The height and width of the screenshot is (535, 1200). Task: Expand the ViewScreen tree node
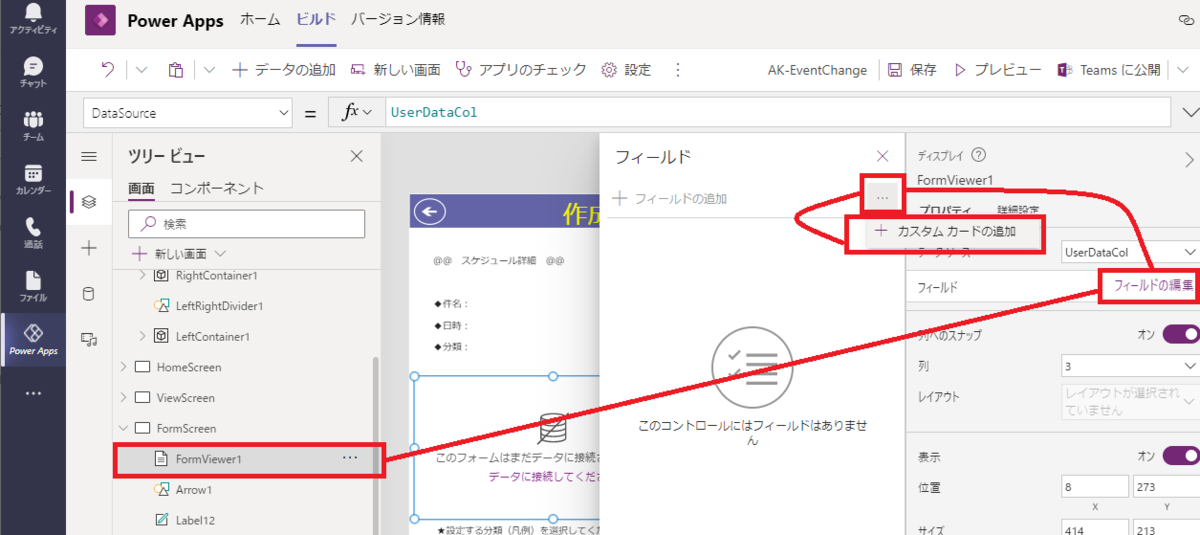click(123, 397)
